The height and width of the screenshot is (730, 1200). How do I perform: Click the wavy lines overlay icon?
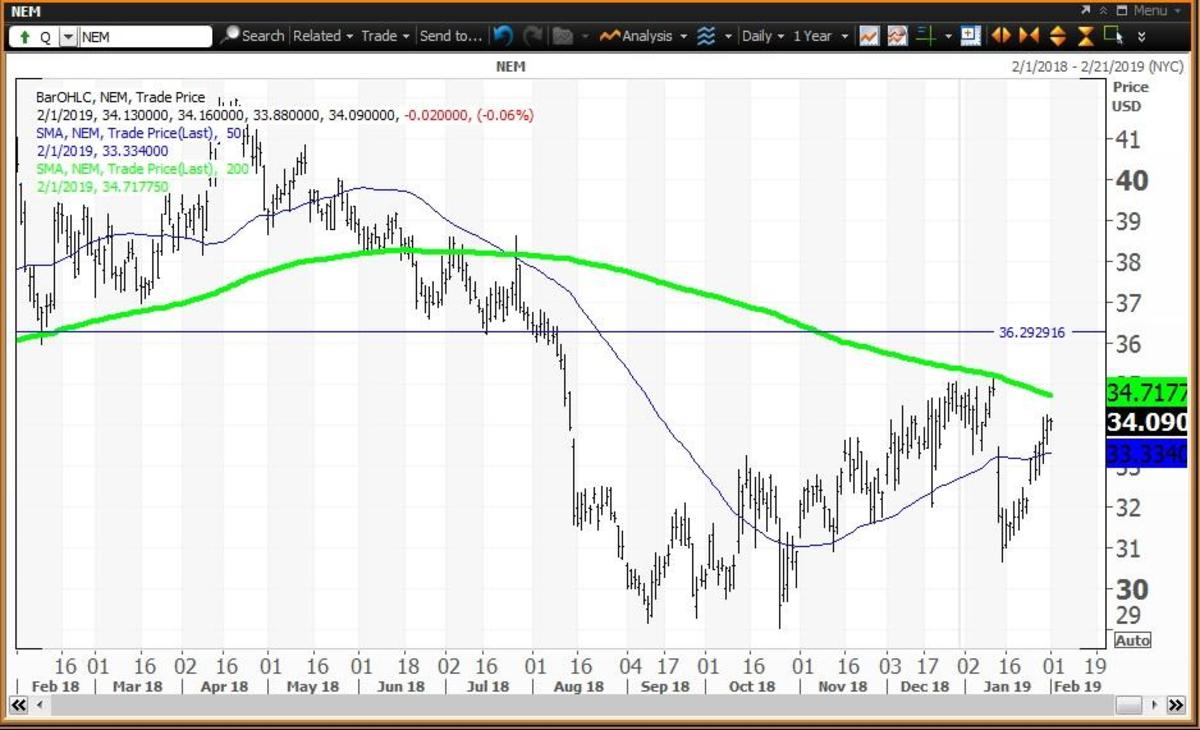(x=706, y=36)
